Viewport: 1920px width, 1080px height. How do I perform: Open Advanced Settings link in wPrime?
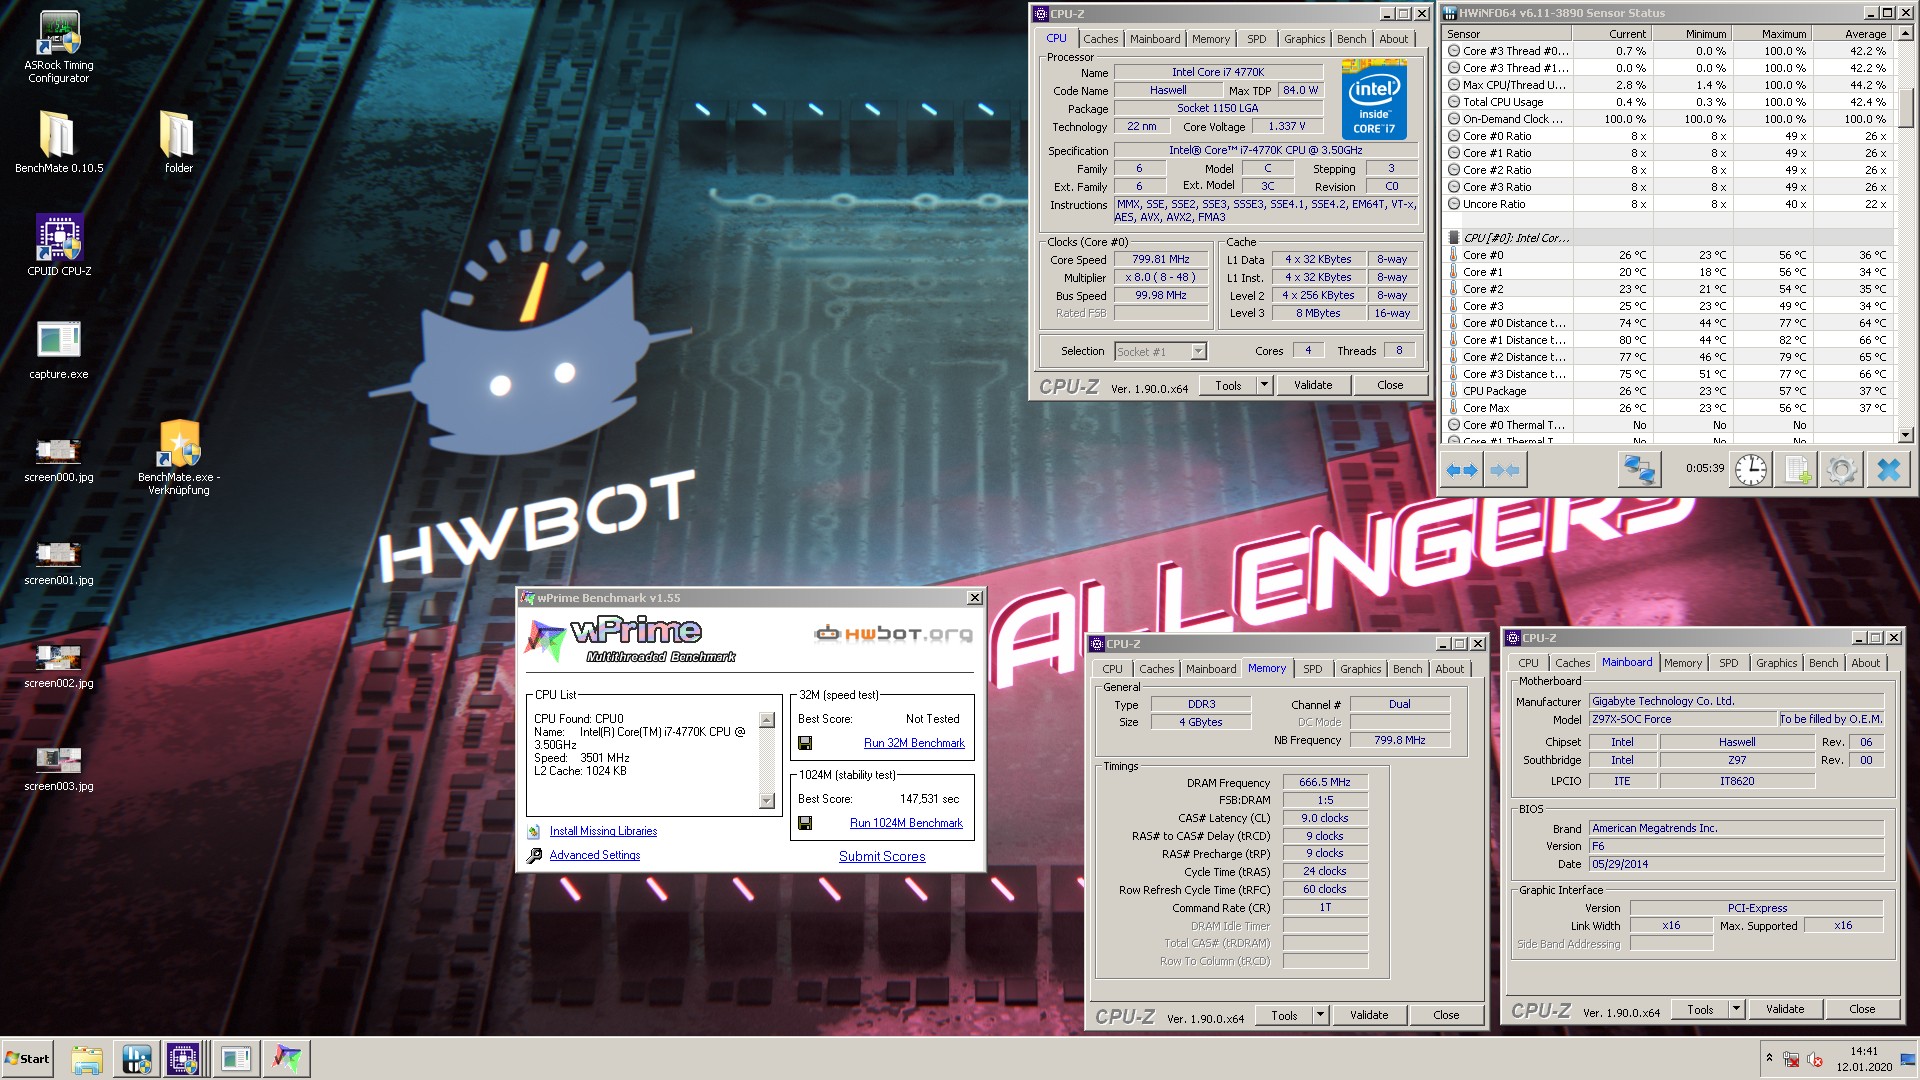tap(594, 855)
